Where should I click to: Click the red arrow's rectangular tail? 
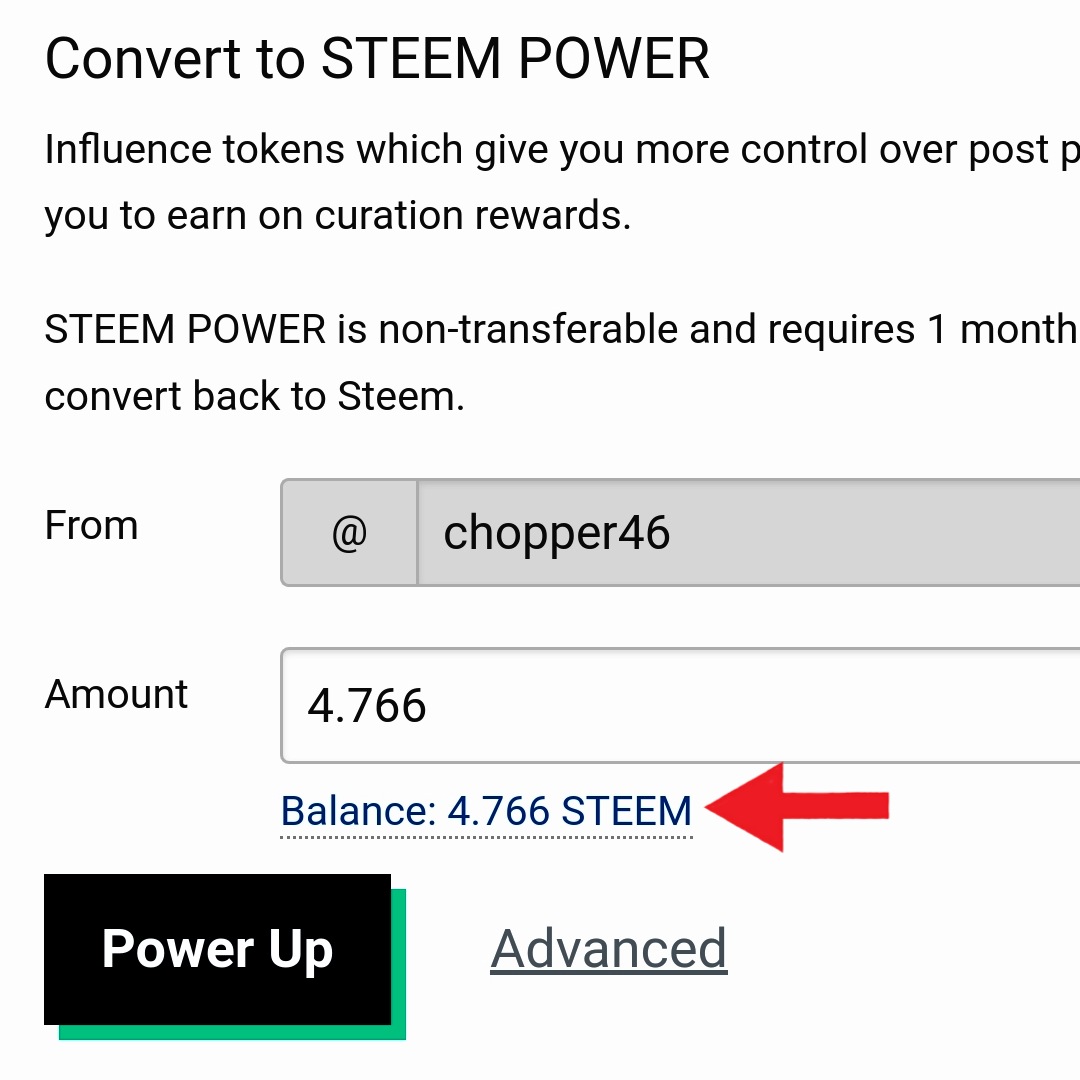[x=836, y=807]
